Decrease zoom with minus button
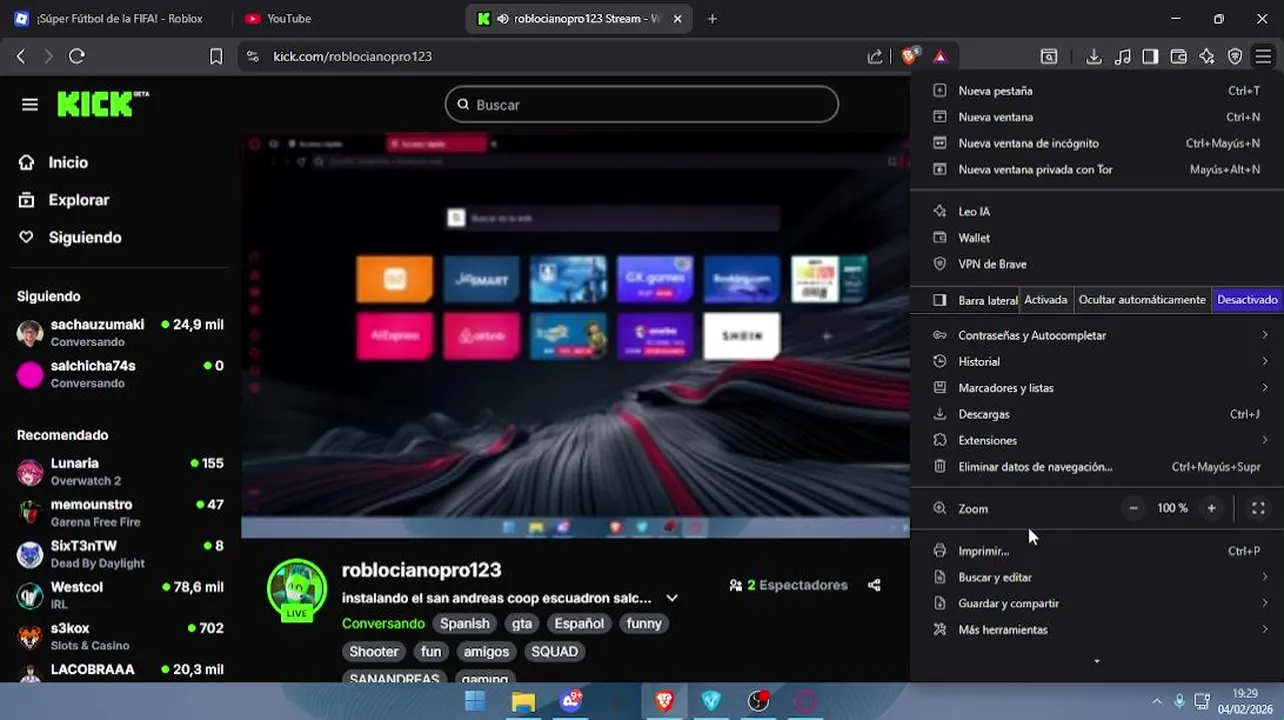The width and height of the screenshot is (1284, 720). 1133,508
